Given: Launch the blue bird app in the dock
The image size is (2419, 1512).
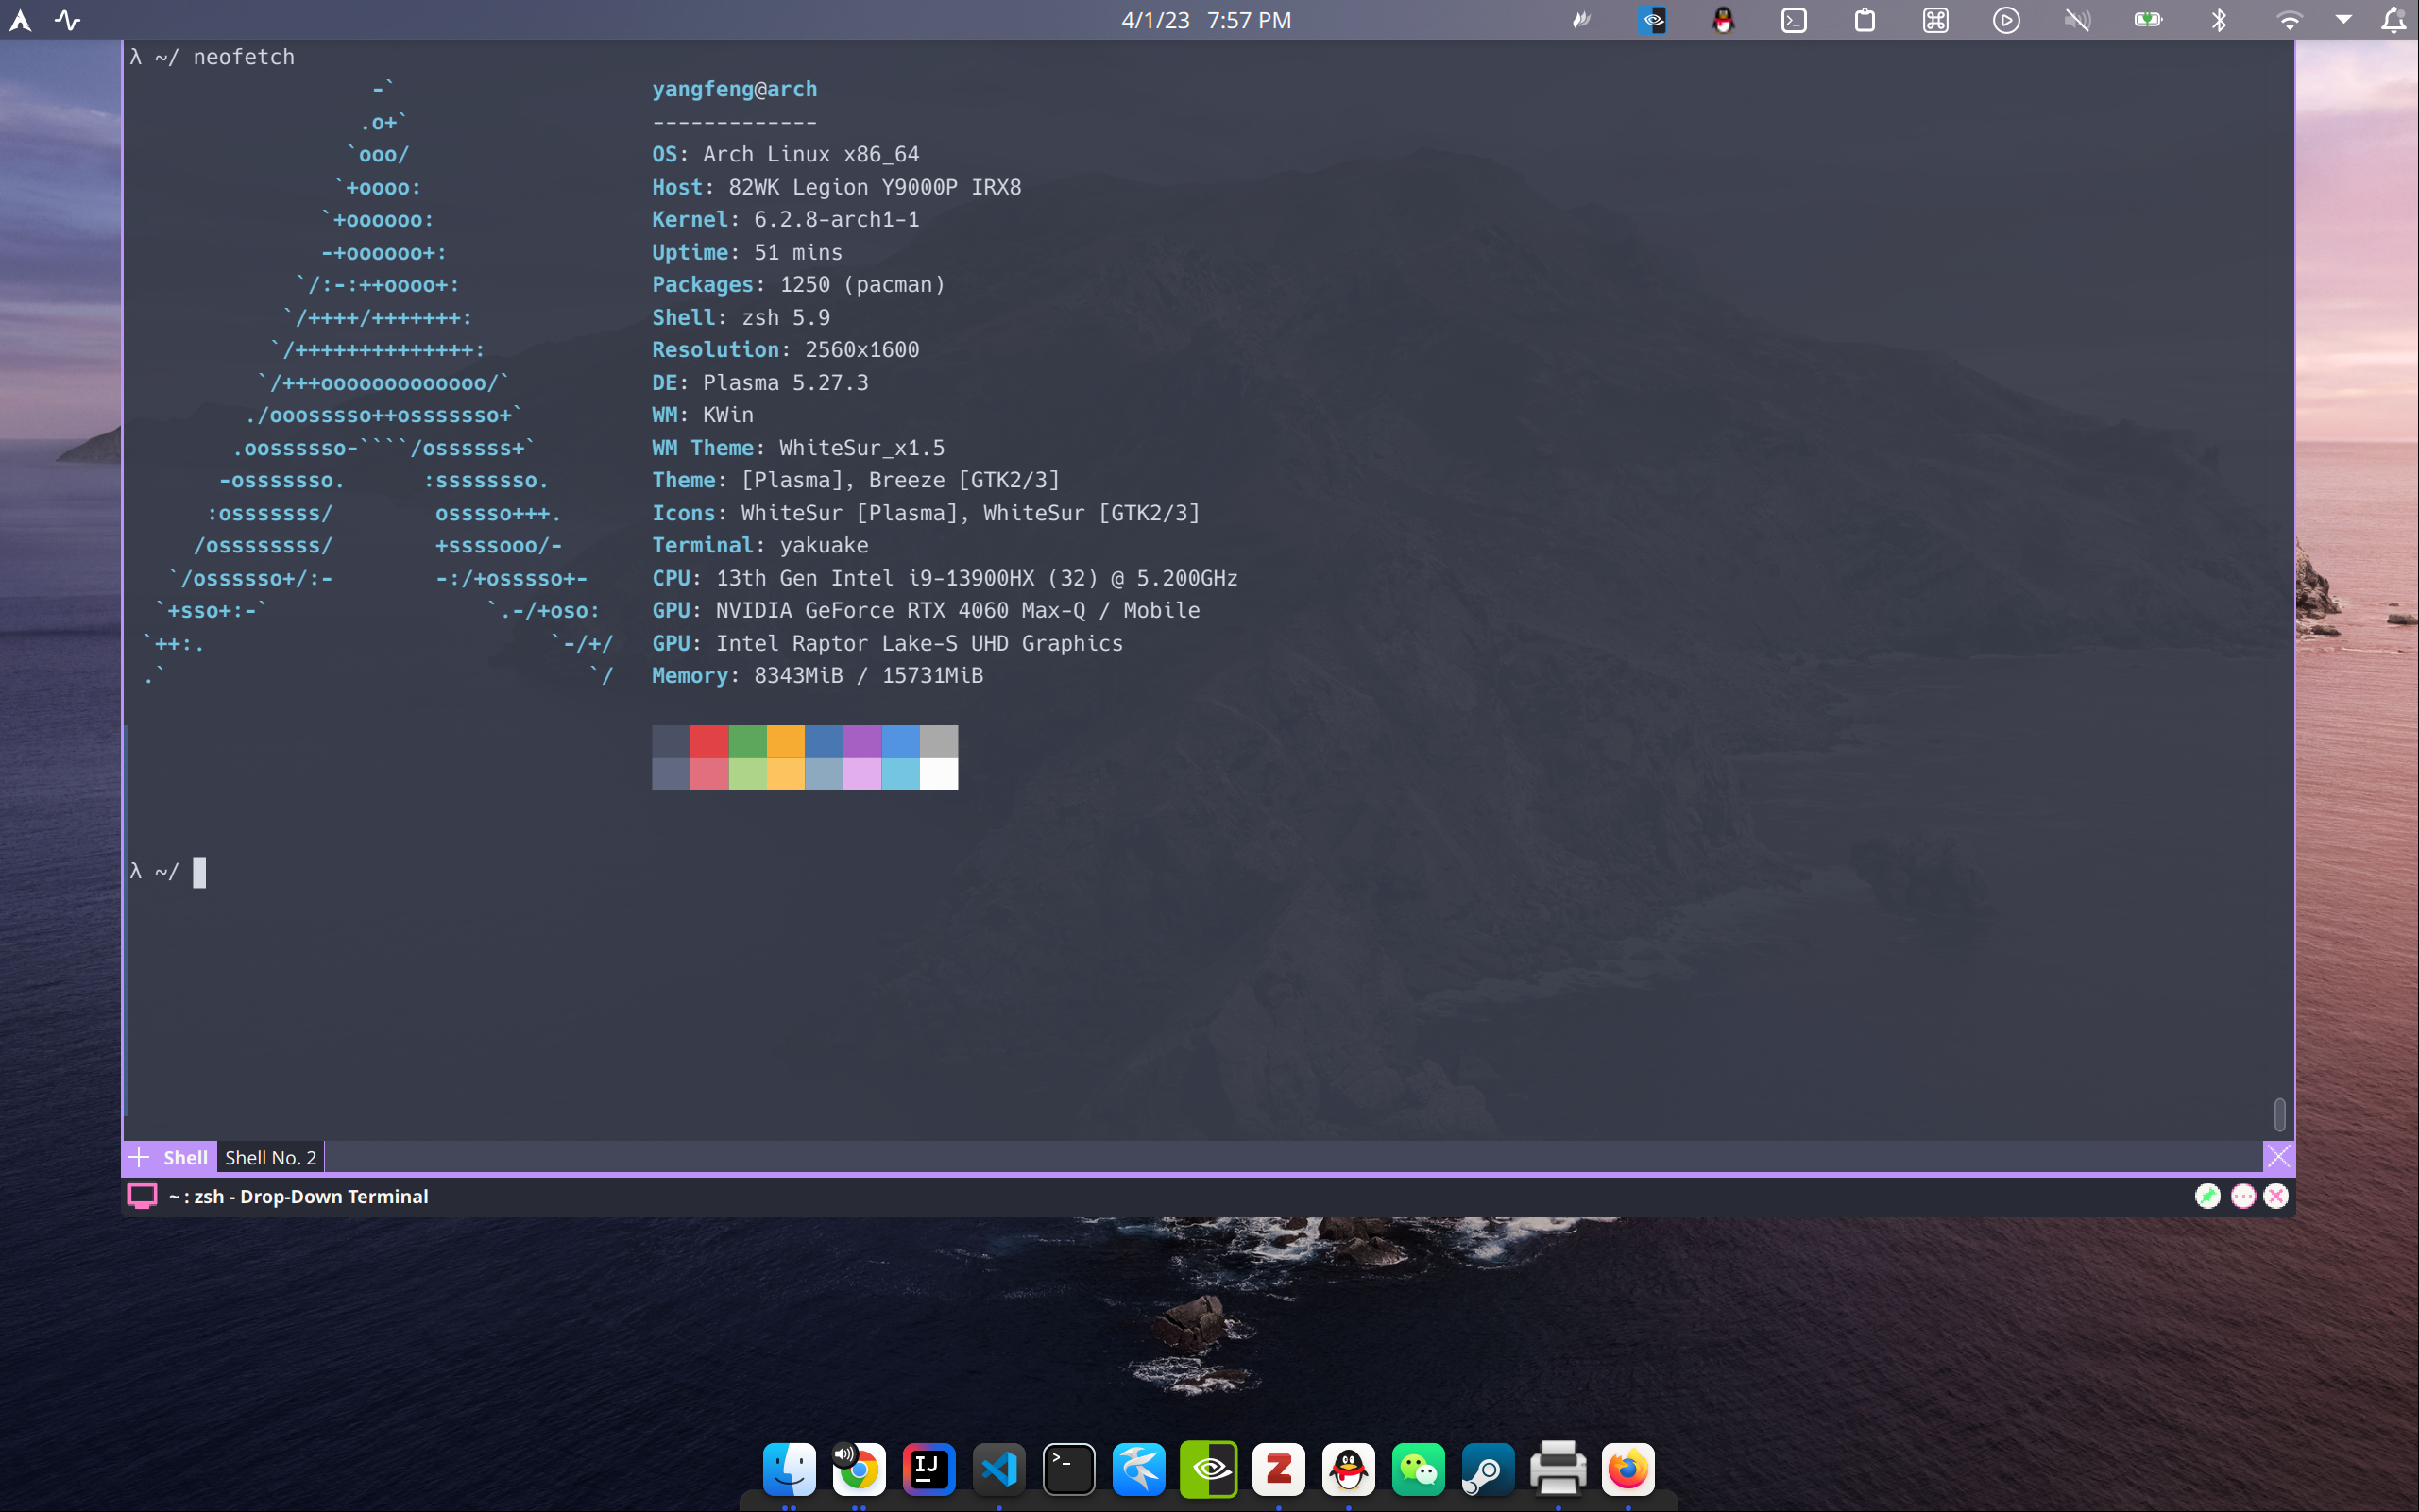Looking at the screenshot, I should [x=1139, y=1469].
